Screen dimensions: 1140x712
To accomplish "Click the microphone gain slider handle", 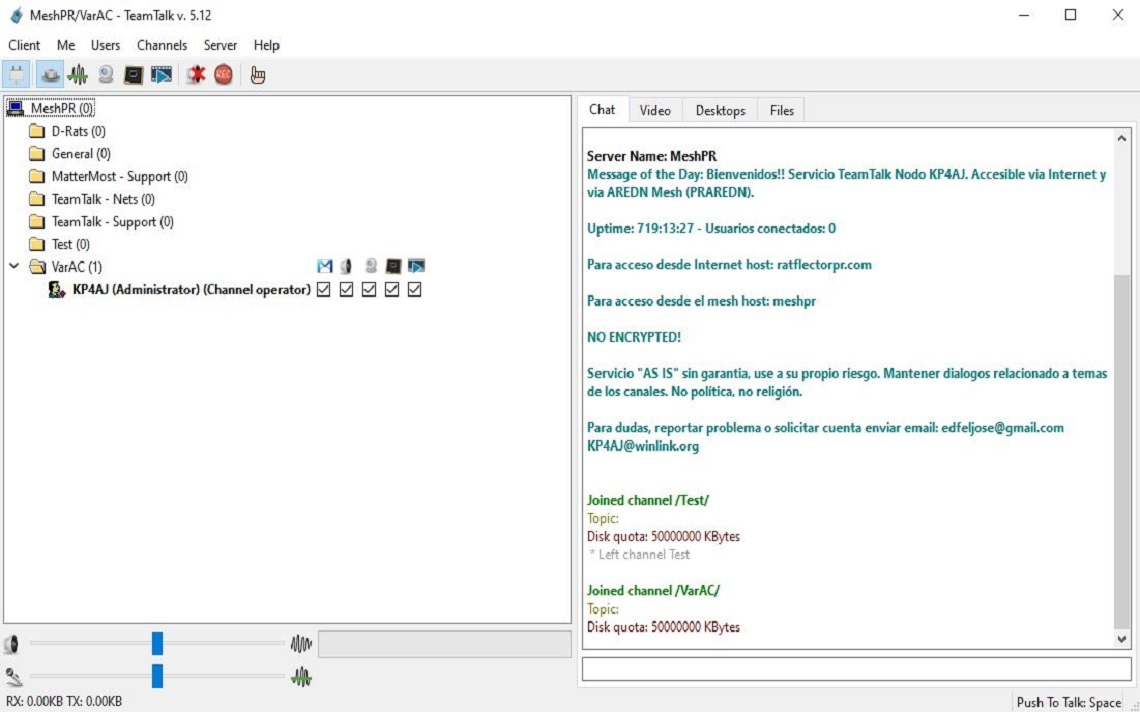I will [157, 676].
